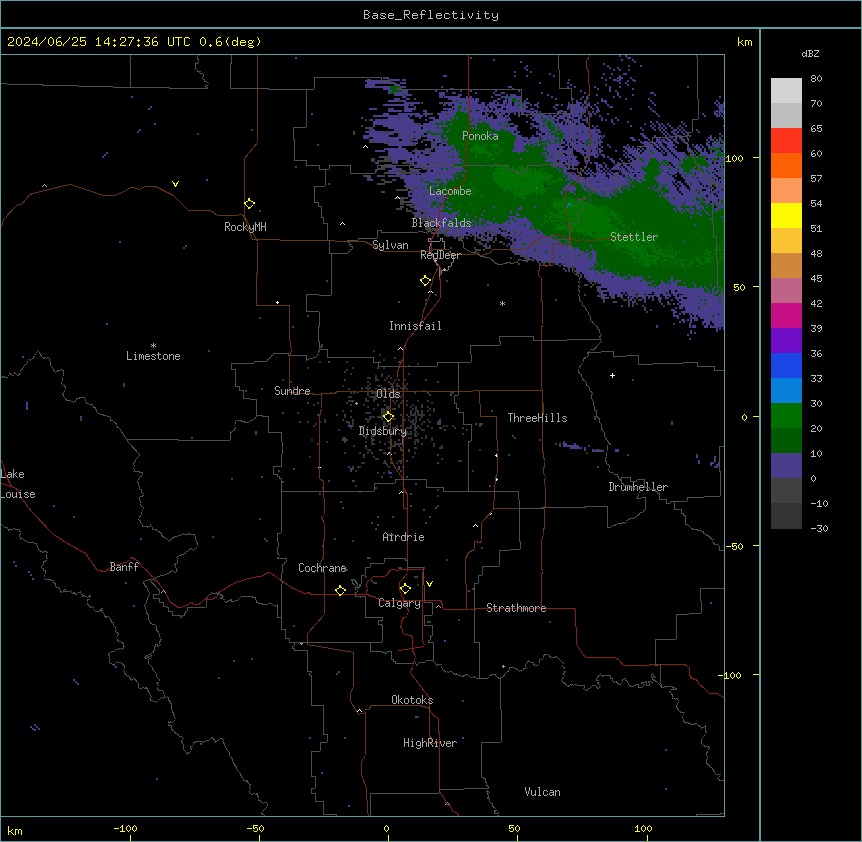Click the asterisk marker above Limestone
This screenshot has width=862, height=842.
(x=153, y=346)
